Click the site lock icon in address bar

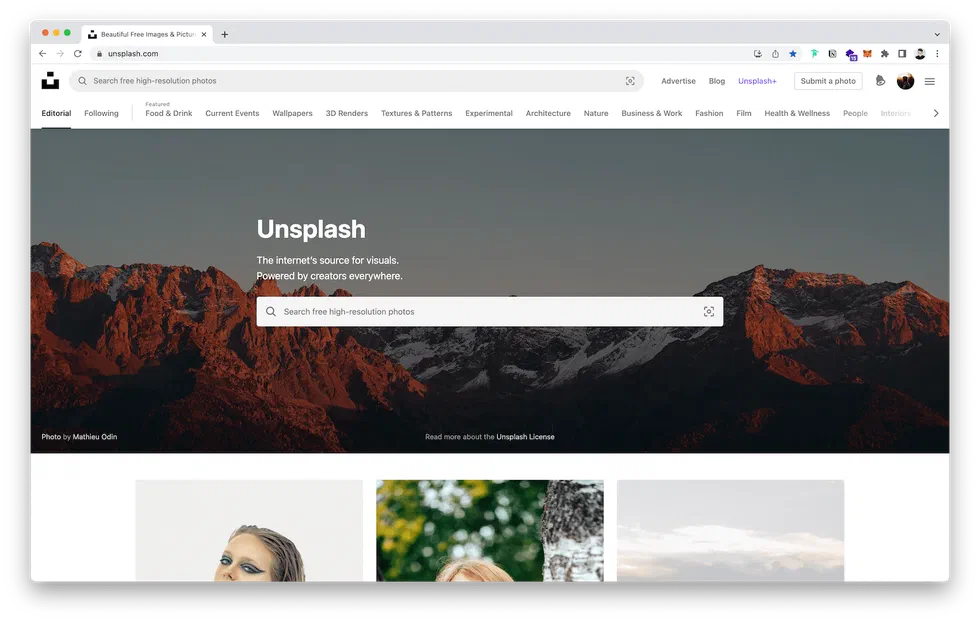[x=99, y=54]
